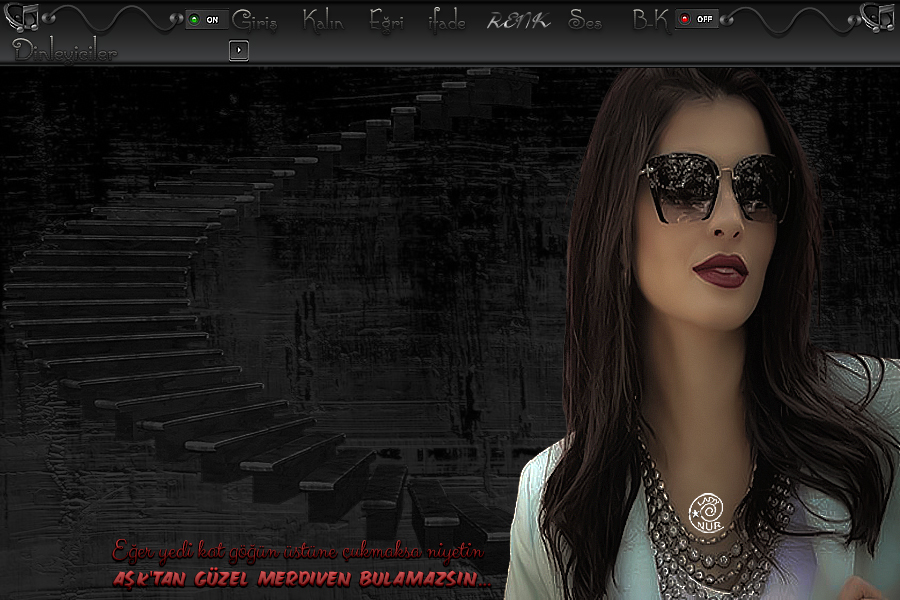Click the red italic quote text line
This screenshot has height=600, width=900.
[298, 551]
